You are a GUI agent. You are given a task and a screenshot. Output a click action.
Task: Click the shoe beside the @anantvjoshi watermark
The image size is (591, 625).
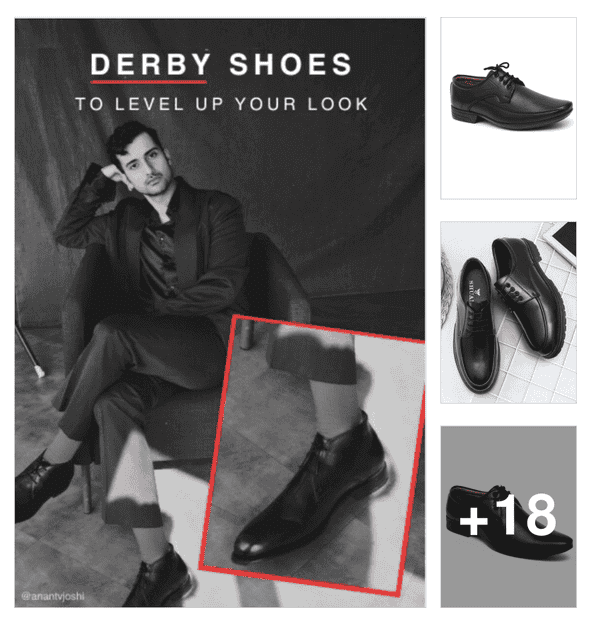(159, 580)
